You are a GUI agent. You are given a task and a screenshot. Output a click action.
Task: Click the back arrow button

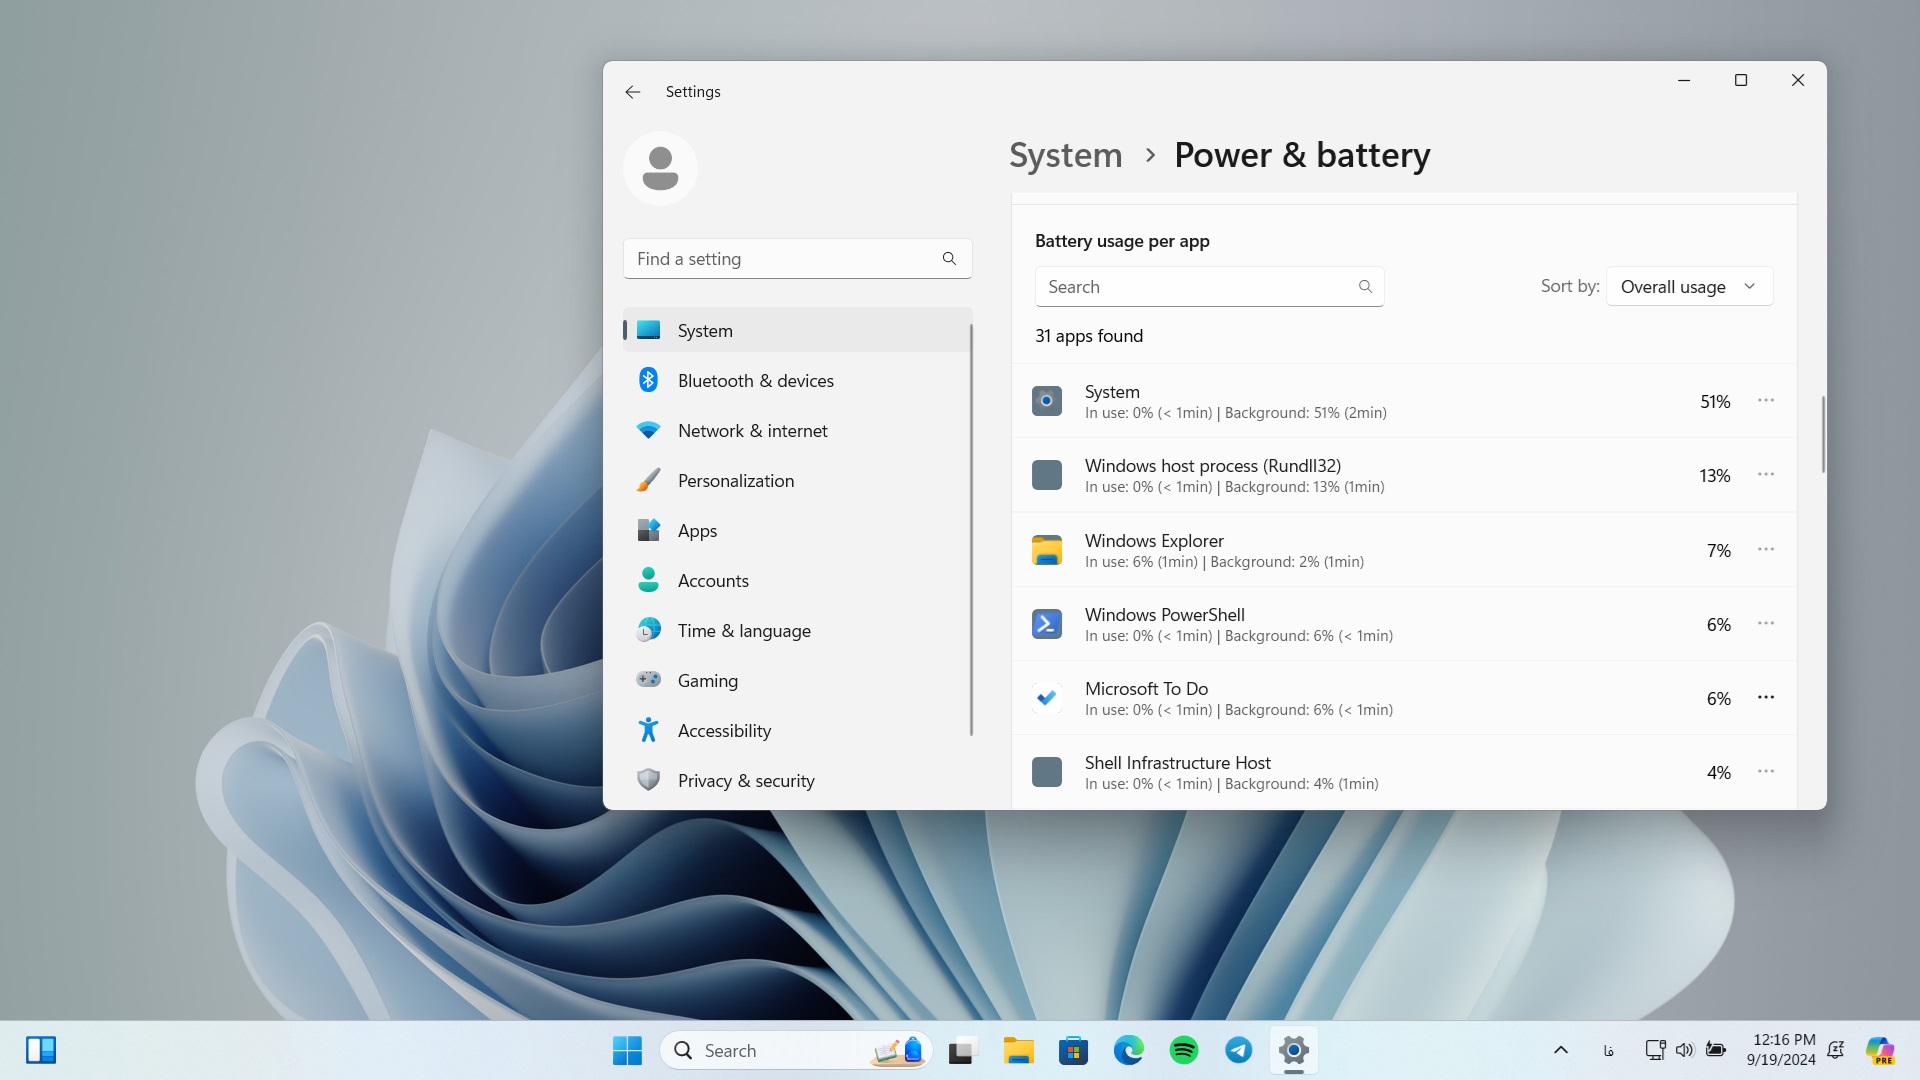coord(632,91)
